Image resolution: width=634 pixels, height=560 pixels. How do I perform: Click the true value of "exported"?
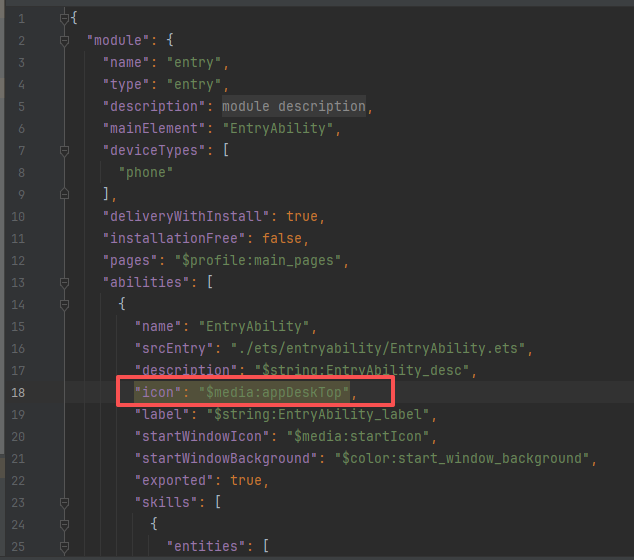246,480
